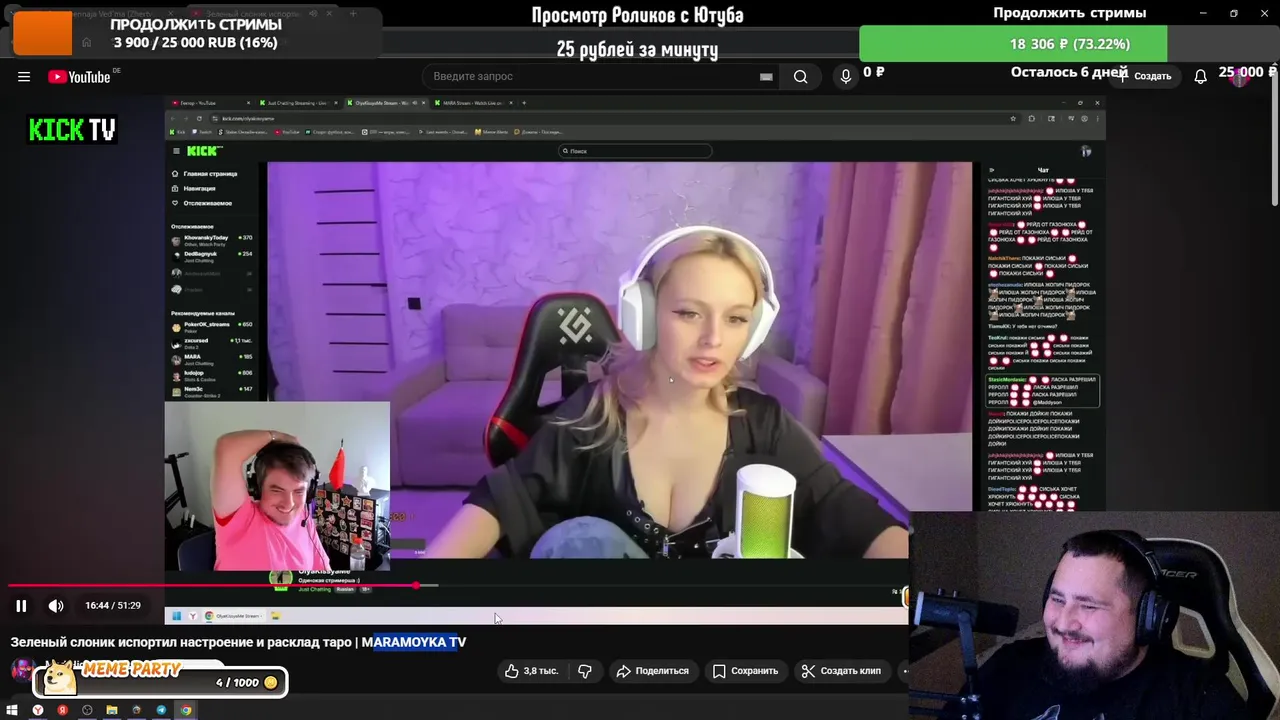Launch Yandex Browser from the taskbar
This screenshot has height=720, width=1280.
[x=38, y=710]
